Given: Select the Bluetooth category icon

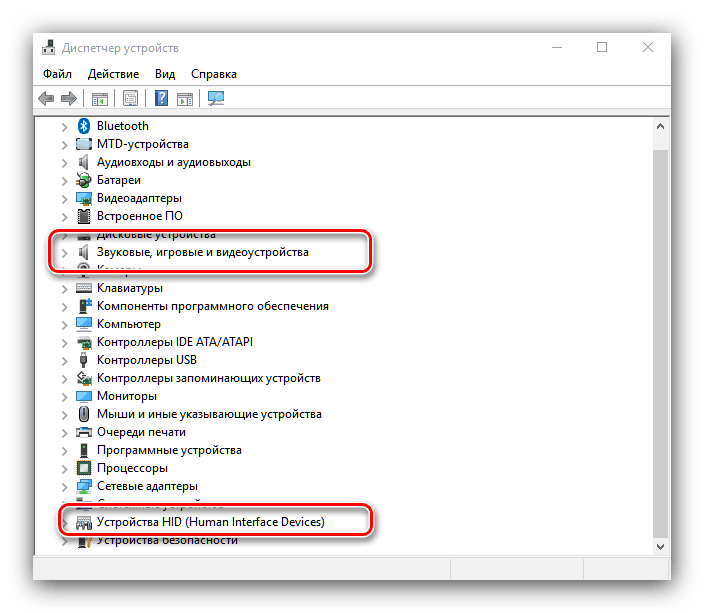Looking at the screenshot, I should click(84, 126).
